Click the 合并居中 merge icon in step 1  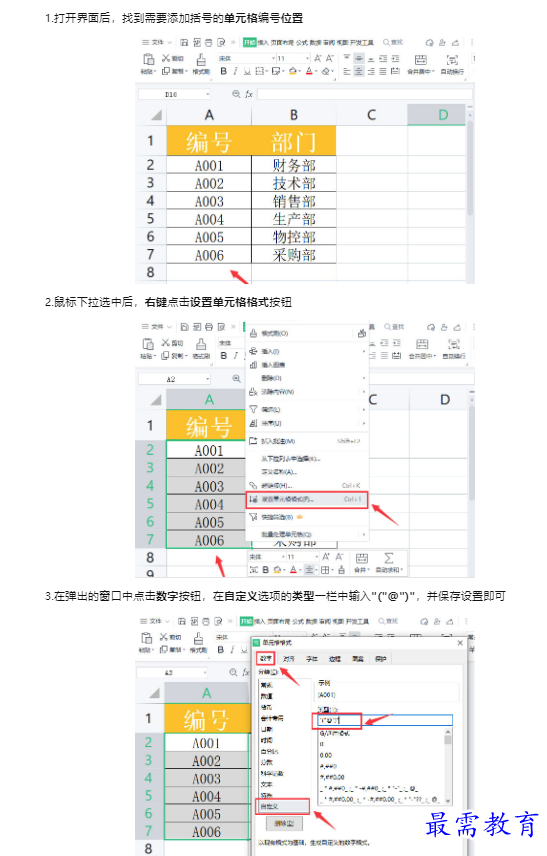click(420, 60)
